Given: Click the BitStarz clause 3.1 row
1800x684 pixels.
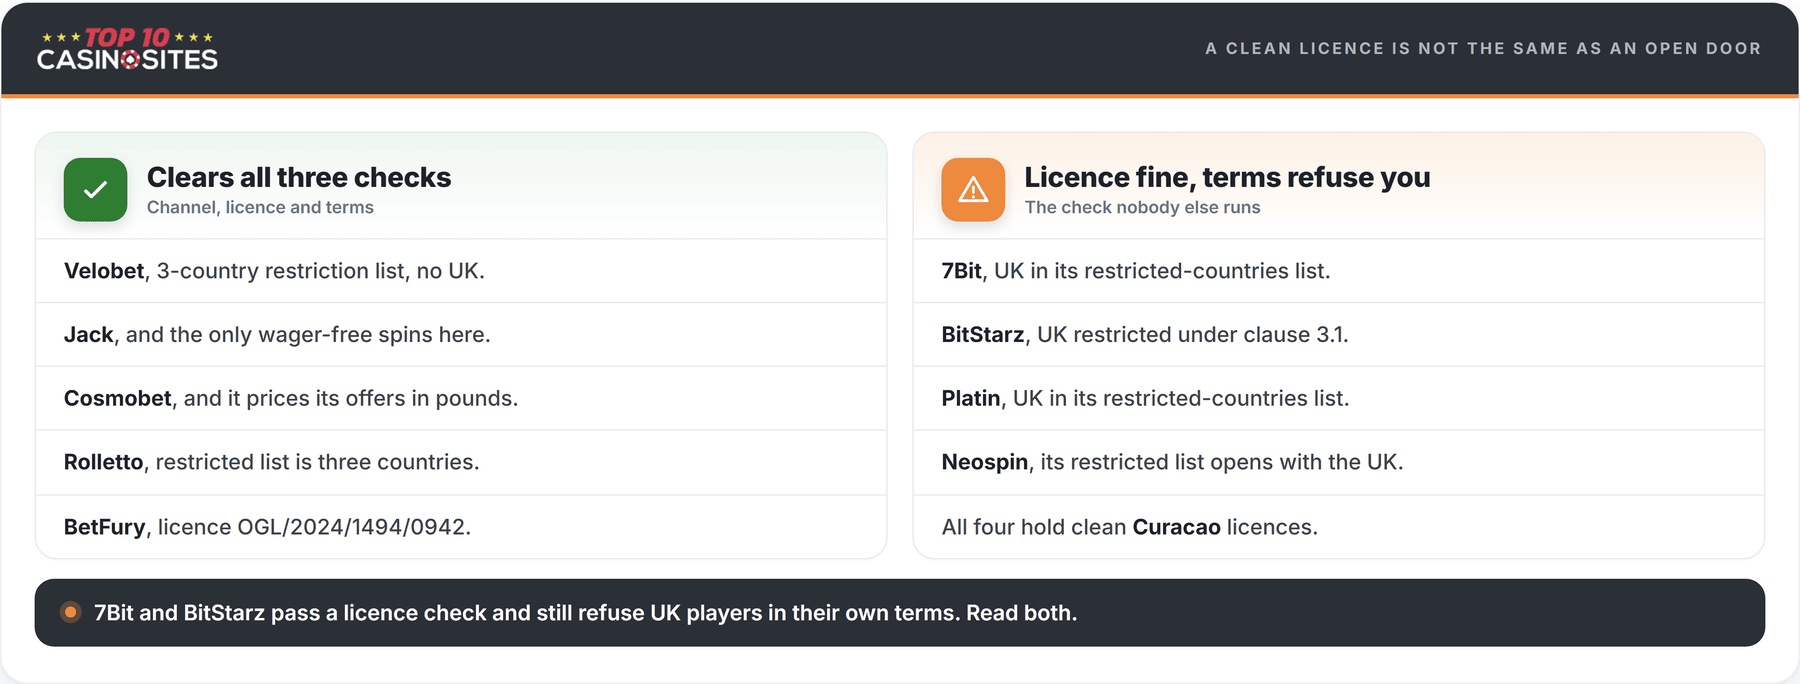Looking at the screenshot, I should [1339, 334].
